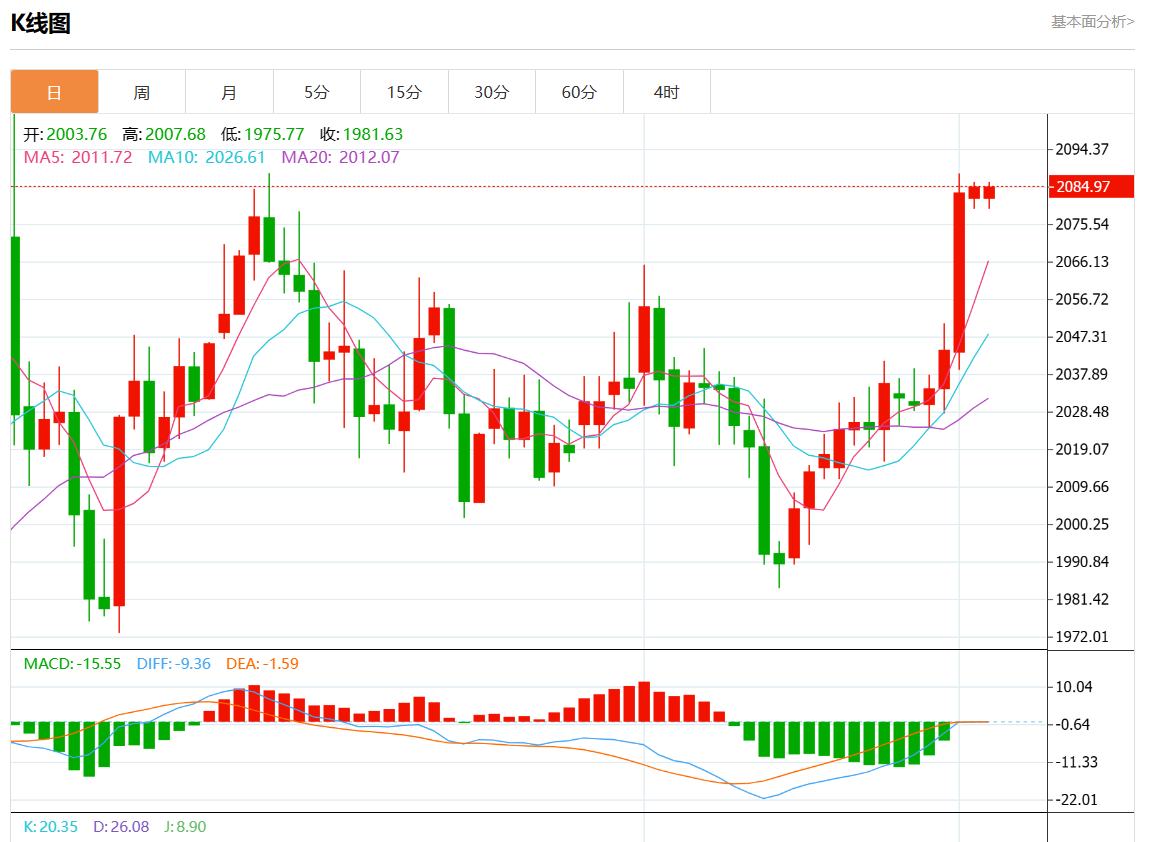Click the 2094.37 price axis label

[1082, 149]
